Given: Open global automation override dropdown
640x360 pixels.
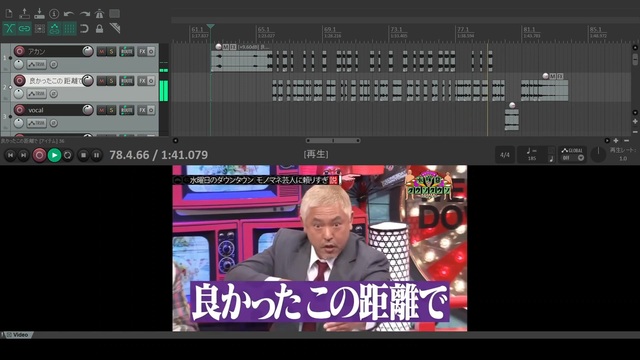Looking at the screenshot, I should pos(572,155).
